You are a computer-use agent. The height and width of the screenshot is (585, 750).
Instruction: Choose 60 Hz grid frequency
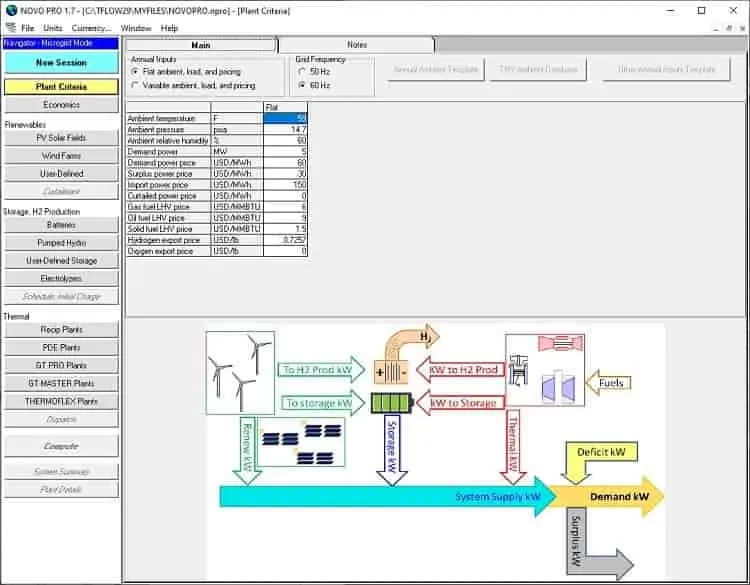click(x=314, y=85)
